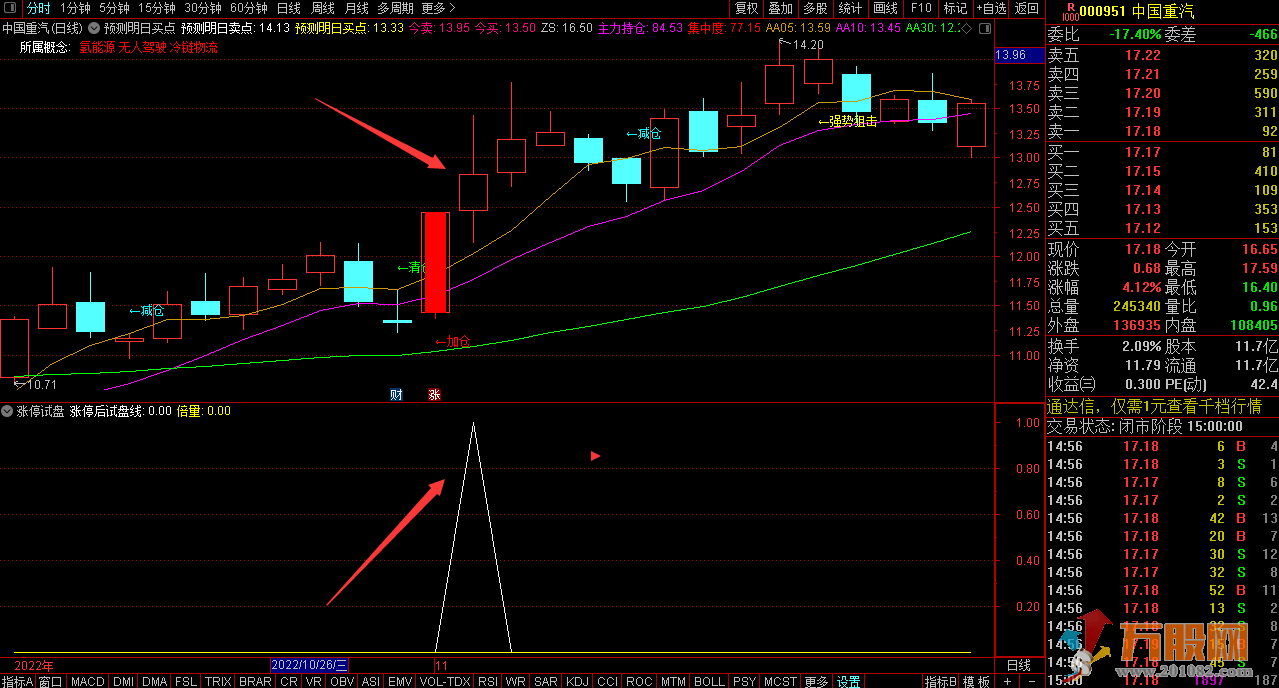
Task: Open the 指标B tab
Action: pyautogui.click(x=941, y=681)
